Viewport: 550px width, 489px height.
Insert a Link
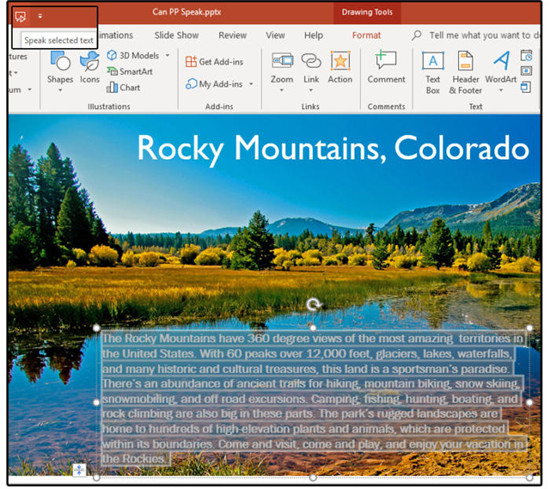[311, 71]
